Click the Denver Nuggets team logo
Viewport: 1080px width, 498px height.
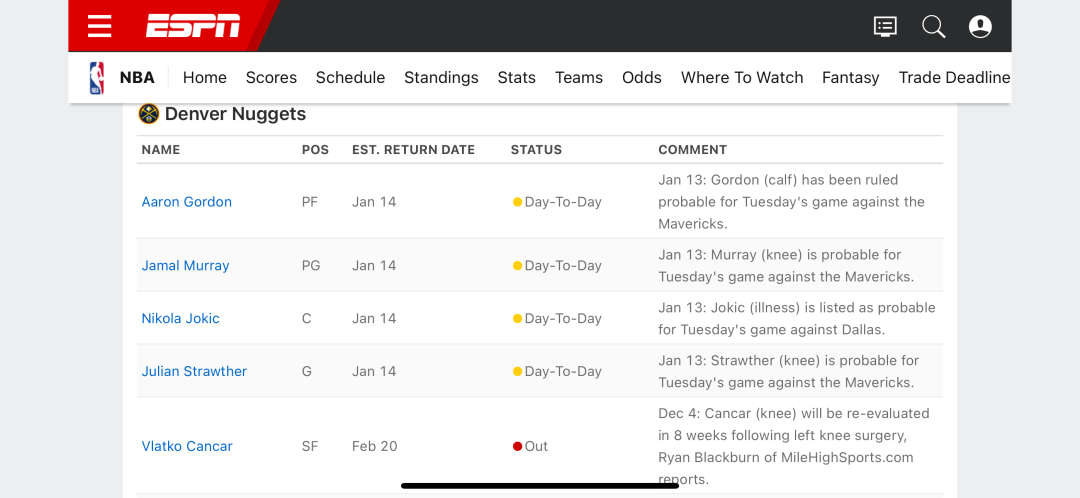pos(149,114)
